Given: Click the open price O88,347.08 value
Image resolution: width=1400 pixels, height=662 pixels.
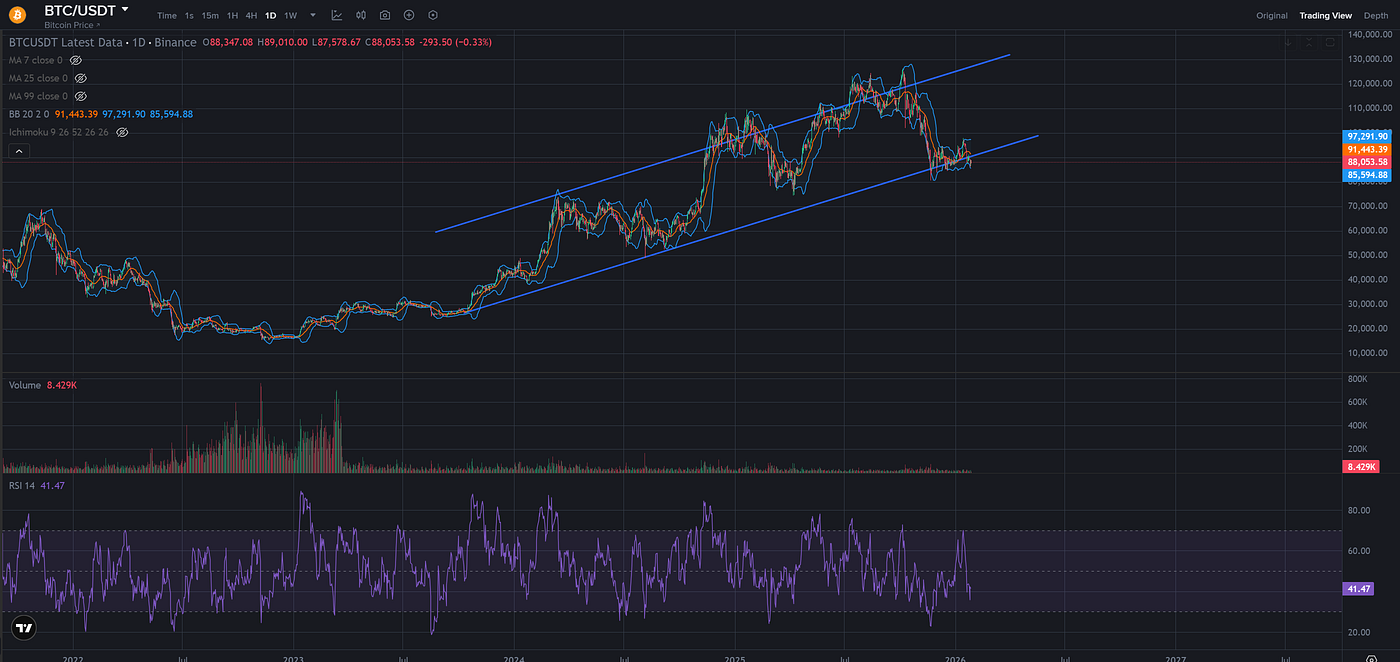Looking at the screenshot, I should coord(228,42).
